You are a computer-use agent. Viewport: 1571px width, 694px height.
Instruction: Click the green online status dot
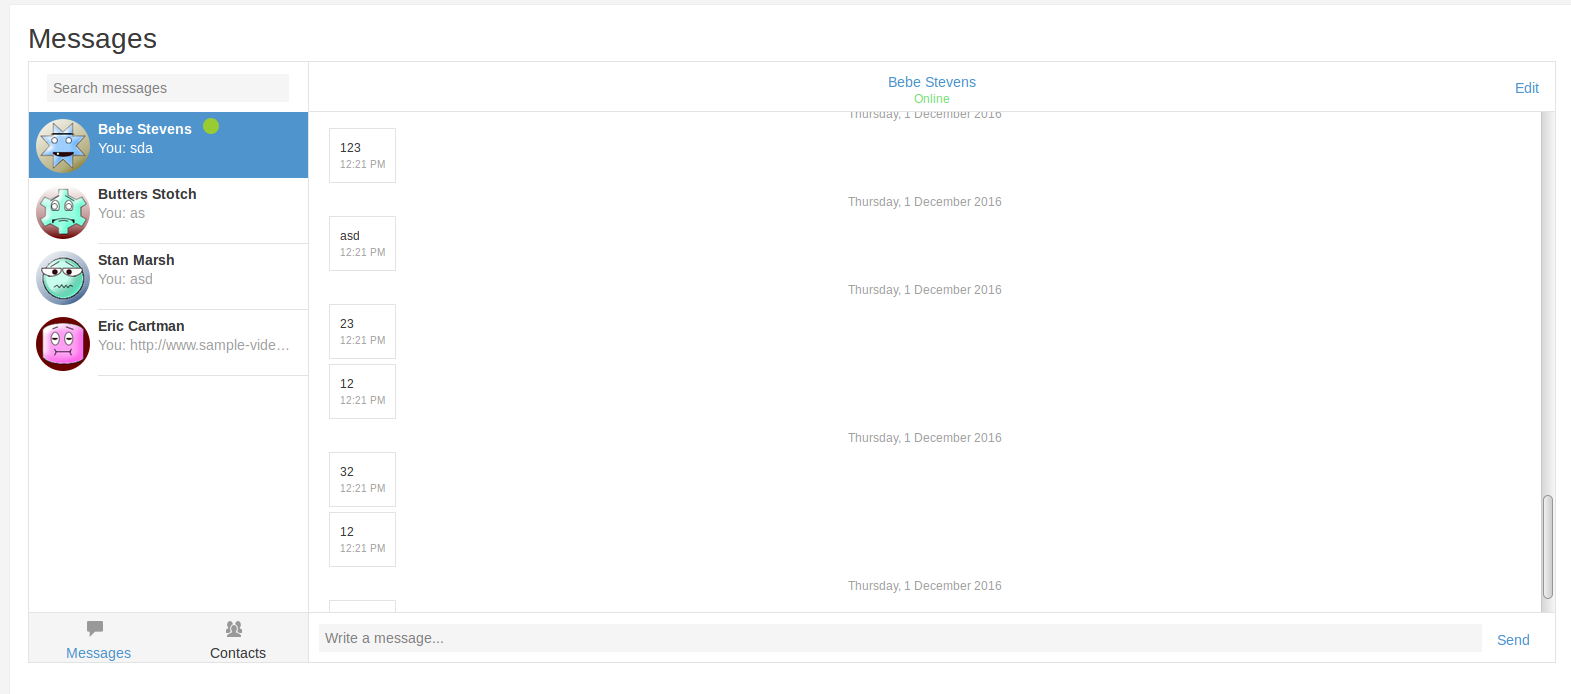[211, 126]
